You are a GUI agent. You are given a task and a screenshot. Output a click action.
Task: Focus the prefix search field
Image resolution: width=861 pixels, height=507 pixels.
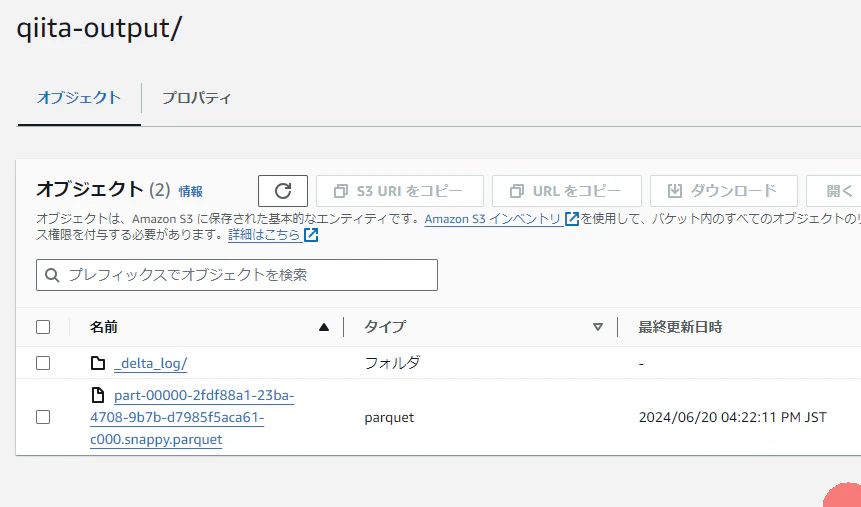237,275
